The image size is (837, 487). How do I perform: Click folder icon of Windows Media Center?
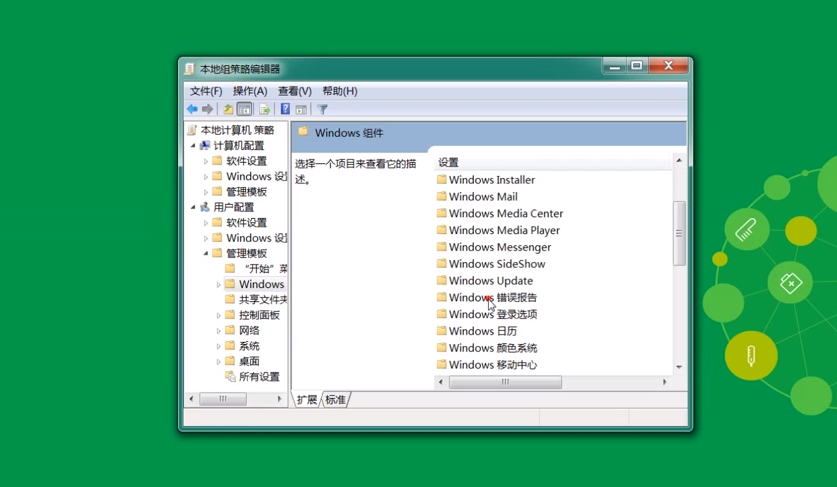tap(441, 213)
